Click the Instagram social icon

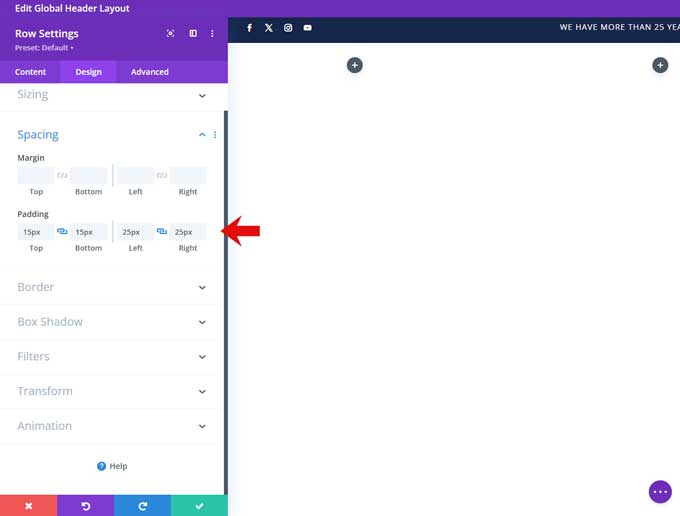pyautogui.click(x=288, y=28)
